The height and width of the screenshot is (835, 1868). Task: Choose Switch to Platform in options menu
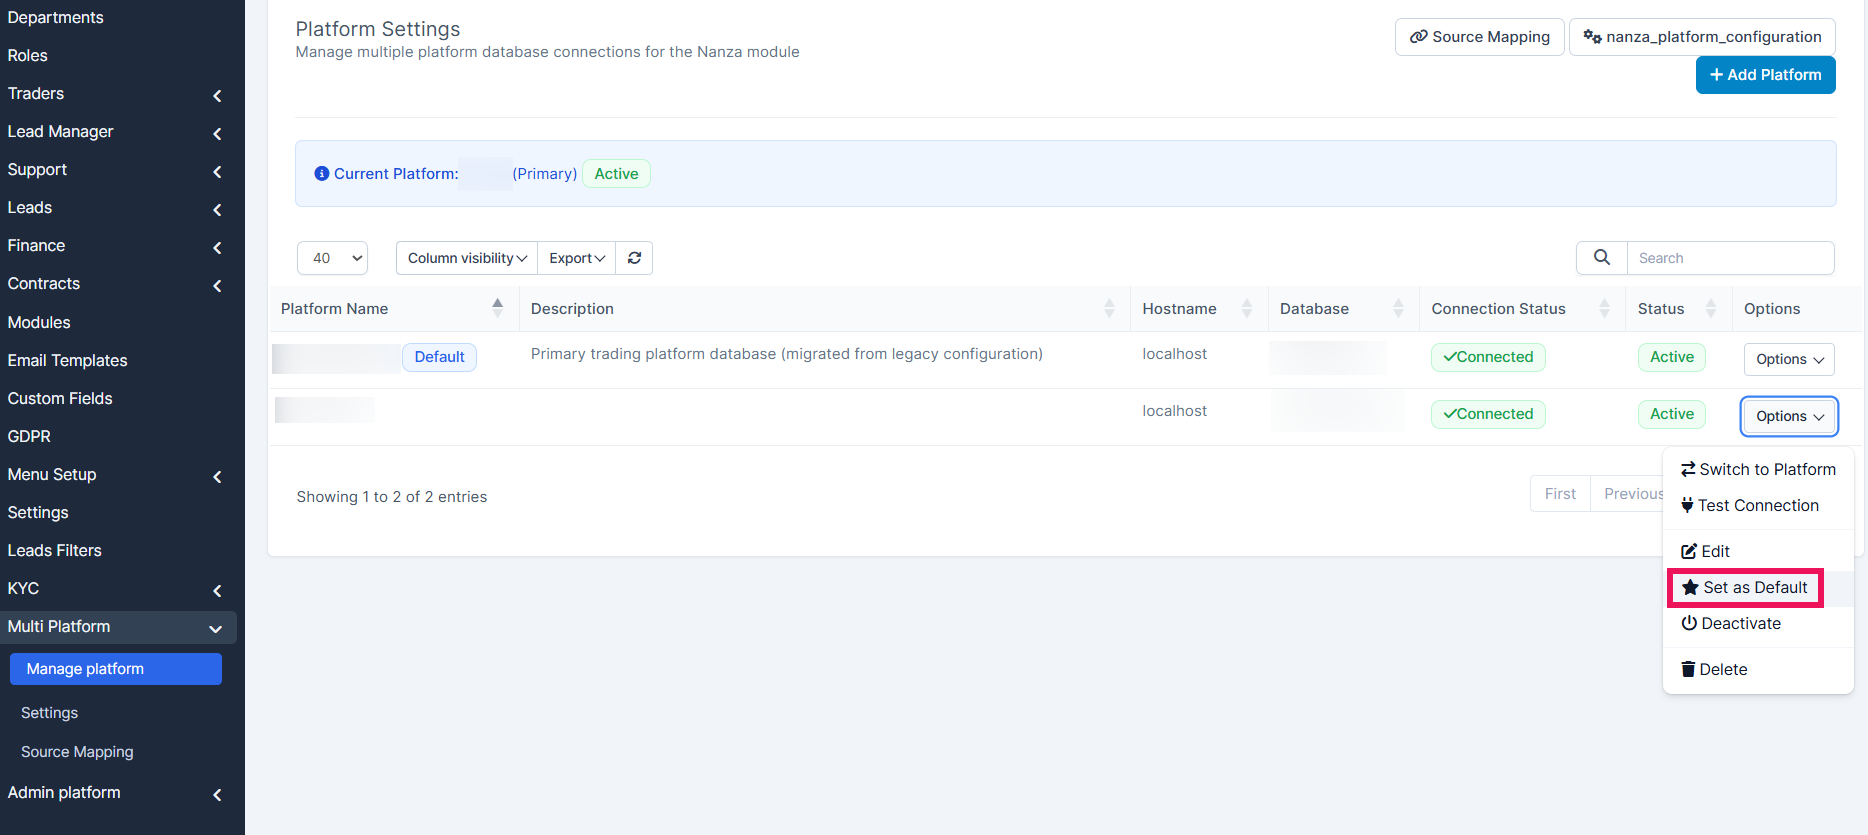coord(1758,469)
